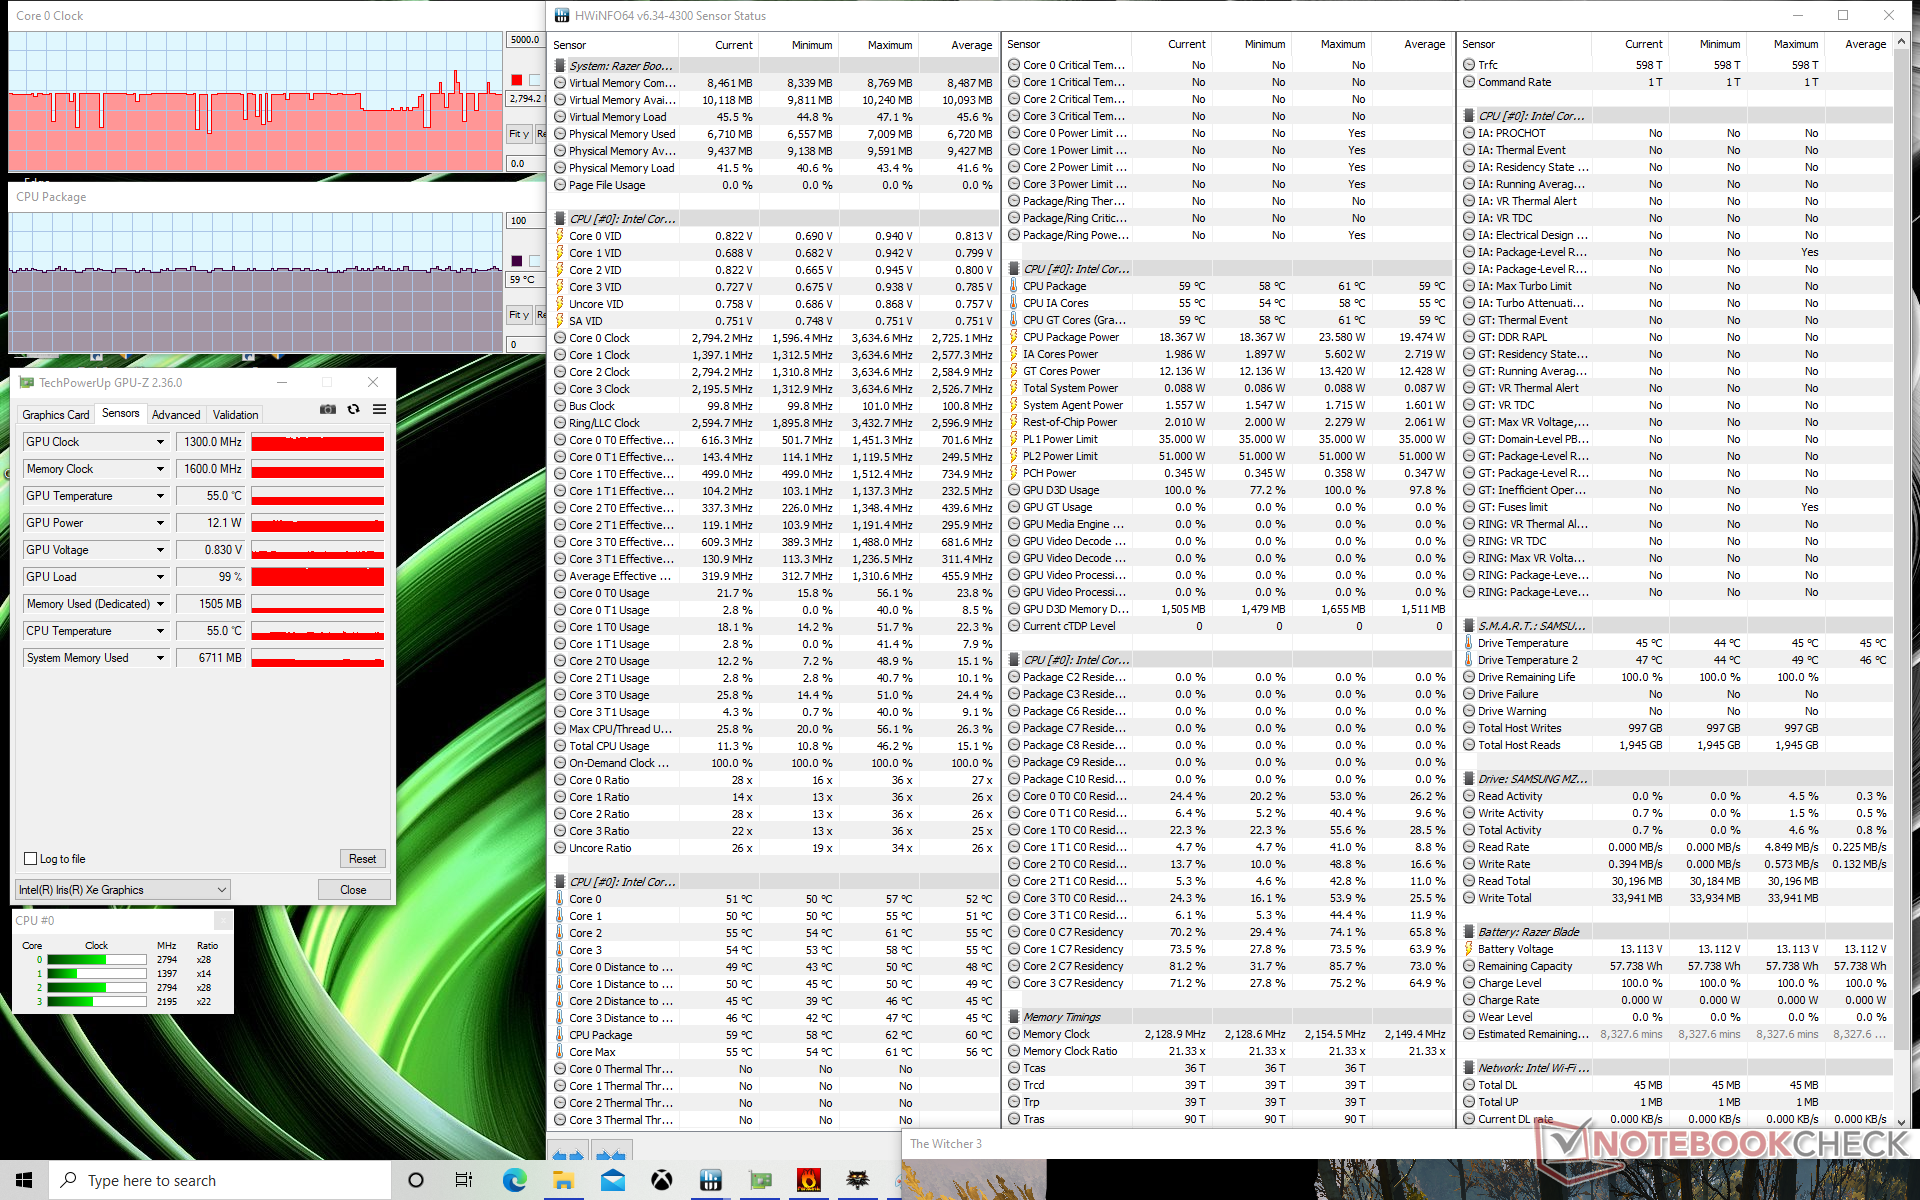Open the GPU-Z hamburger menu
The width and height of the screenshot is (1920, 1200).
click(379, 409)
